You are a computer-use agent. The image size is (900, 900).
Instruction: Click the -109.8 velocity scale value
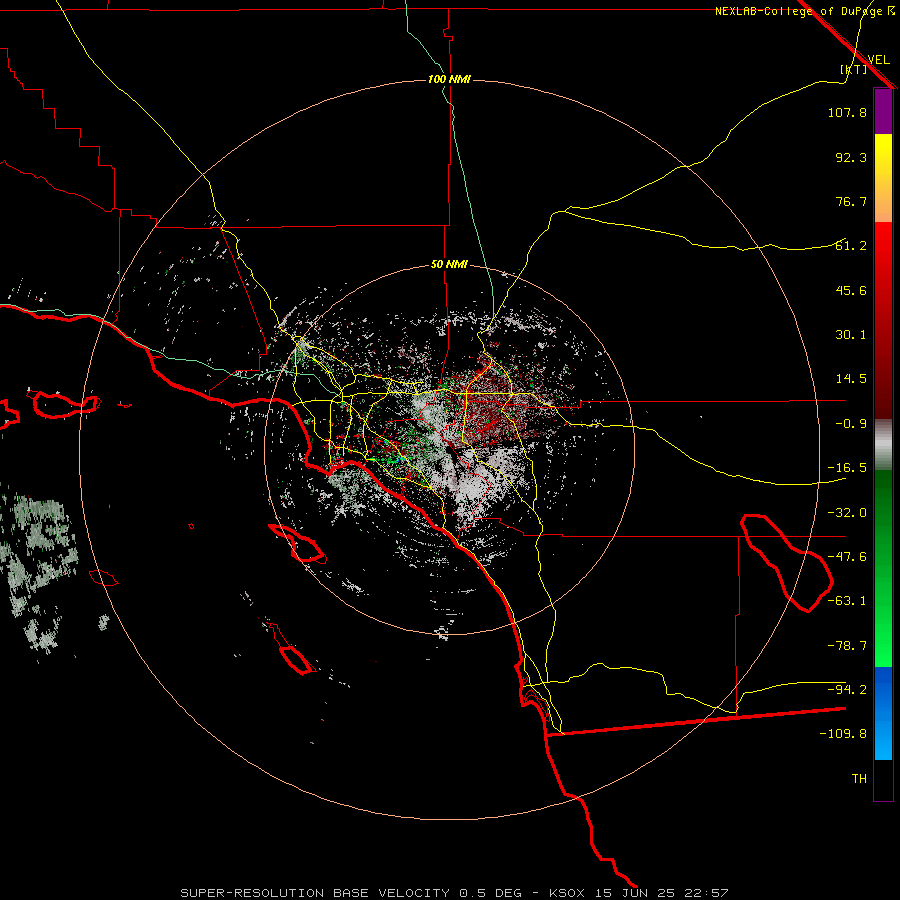843,734
